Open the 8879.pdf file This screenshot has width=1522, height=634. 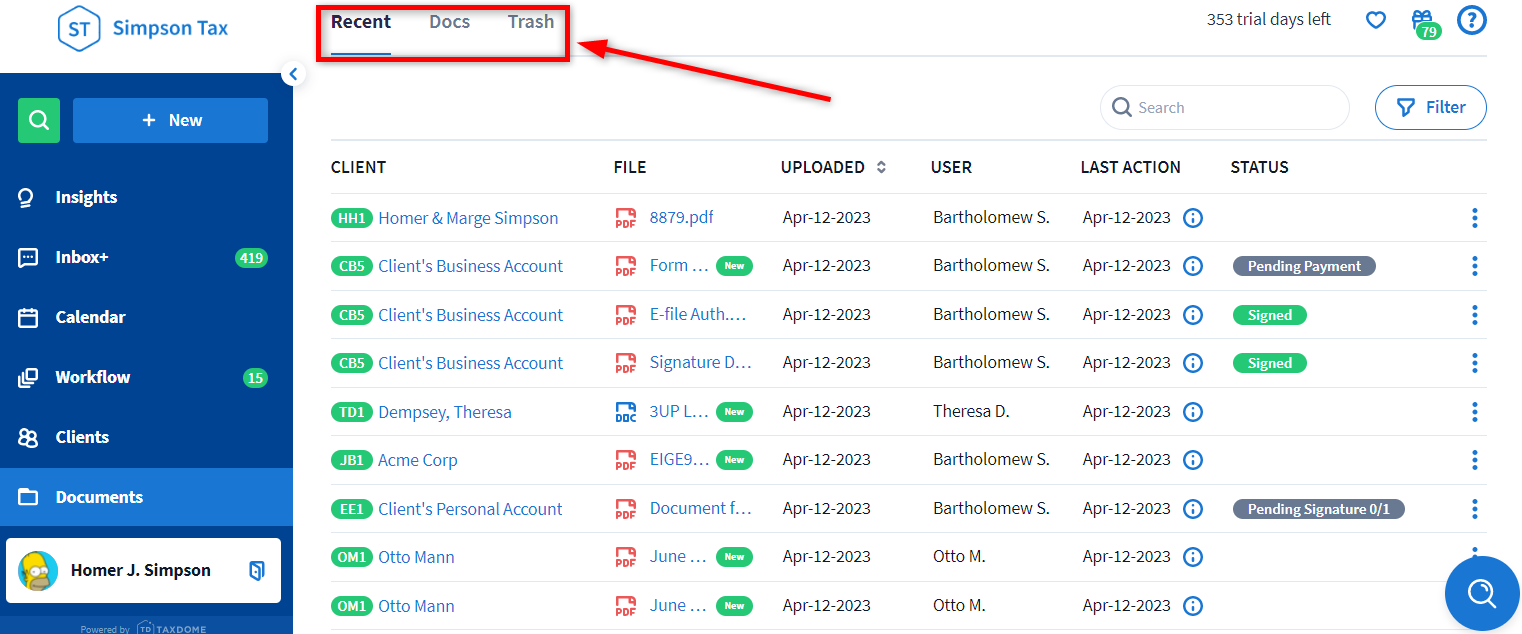coord(681,217)
